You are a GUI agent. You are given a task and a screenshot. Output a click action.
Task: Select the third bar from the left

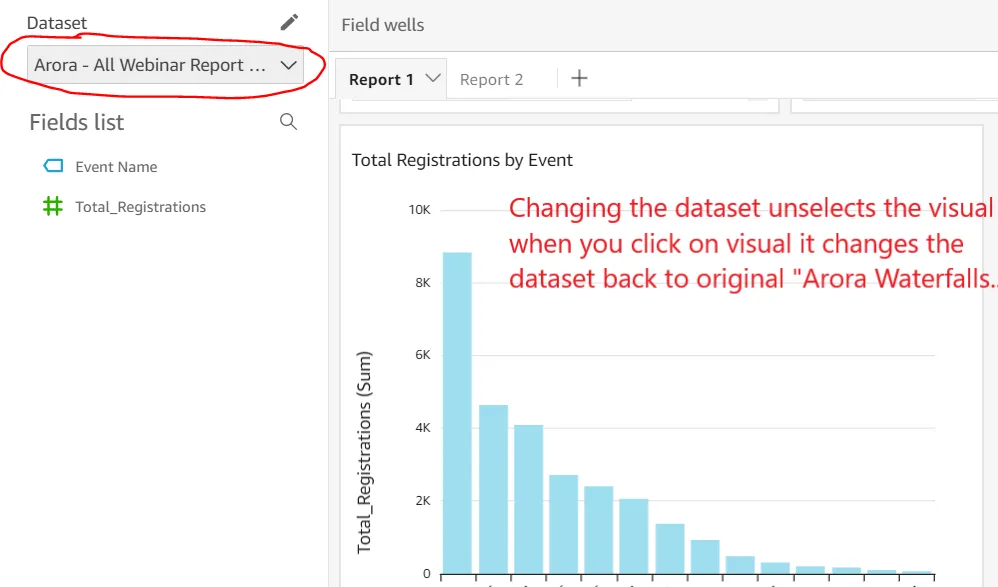click(529, 498)
